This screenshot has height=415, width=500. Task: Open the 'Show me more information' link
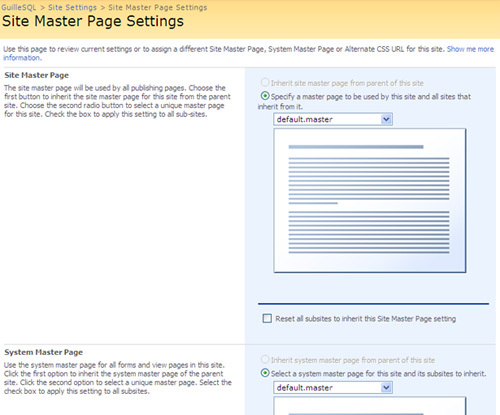click(x=248, y=53)
